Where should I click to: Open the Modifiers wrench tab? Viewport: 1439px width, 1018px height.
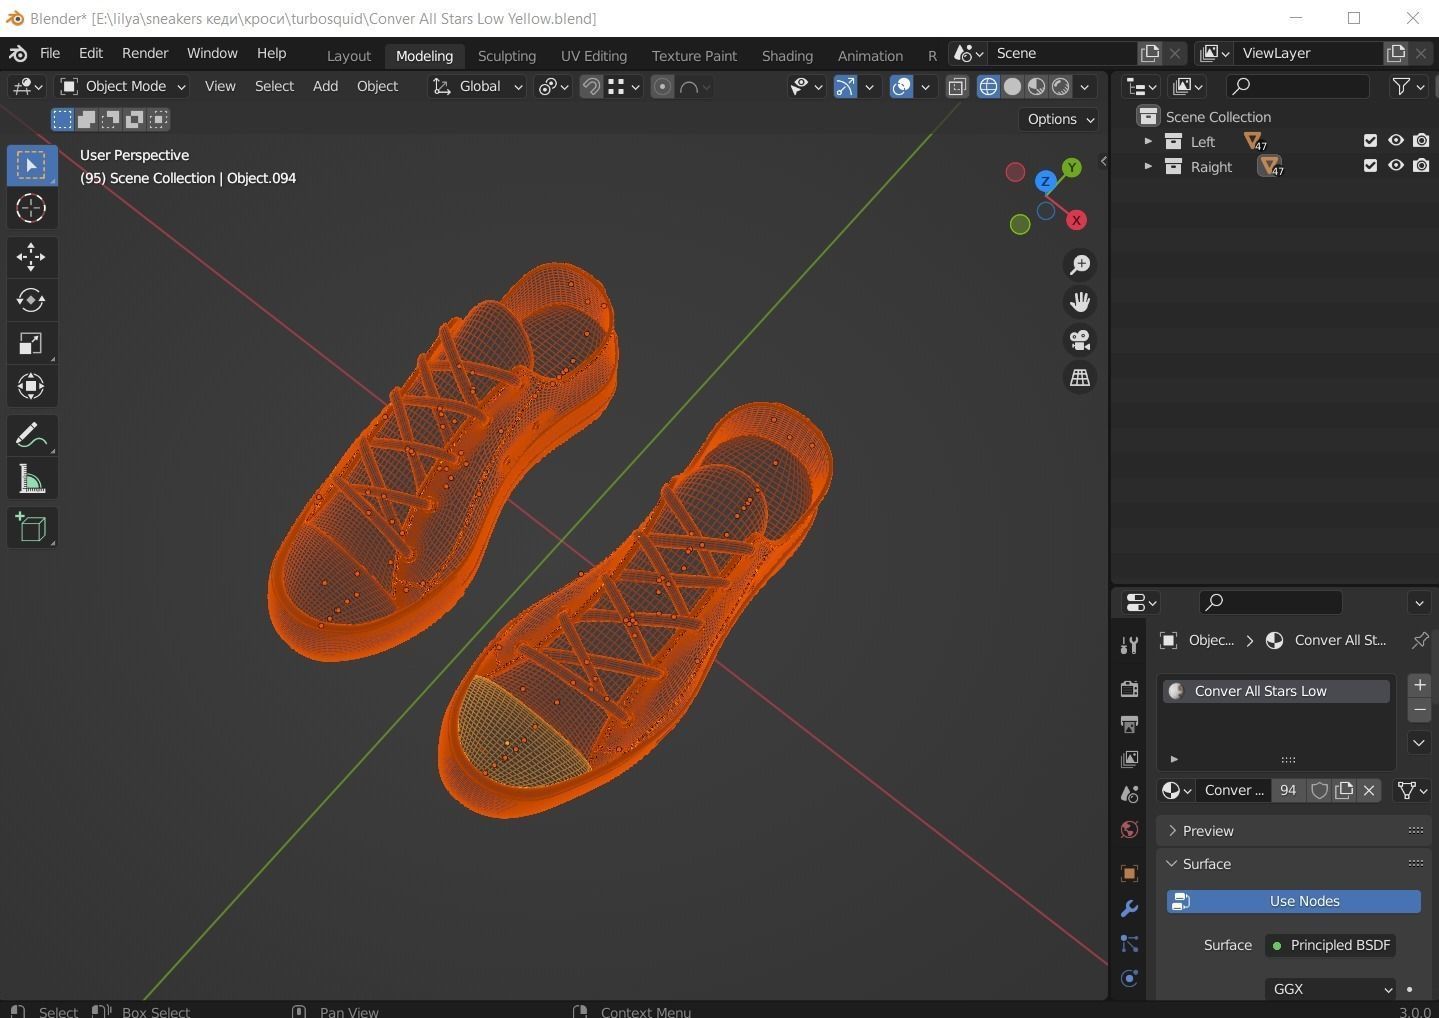(1129, 908)
